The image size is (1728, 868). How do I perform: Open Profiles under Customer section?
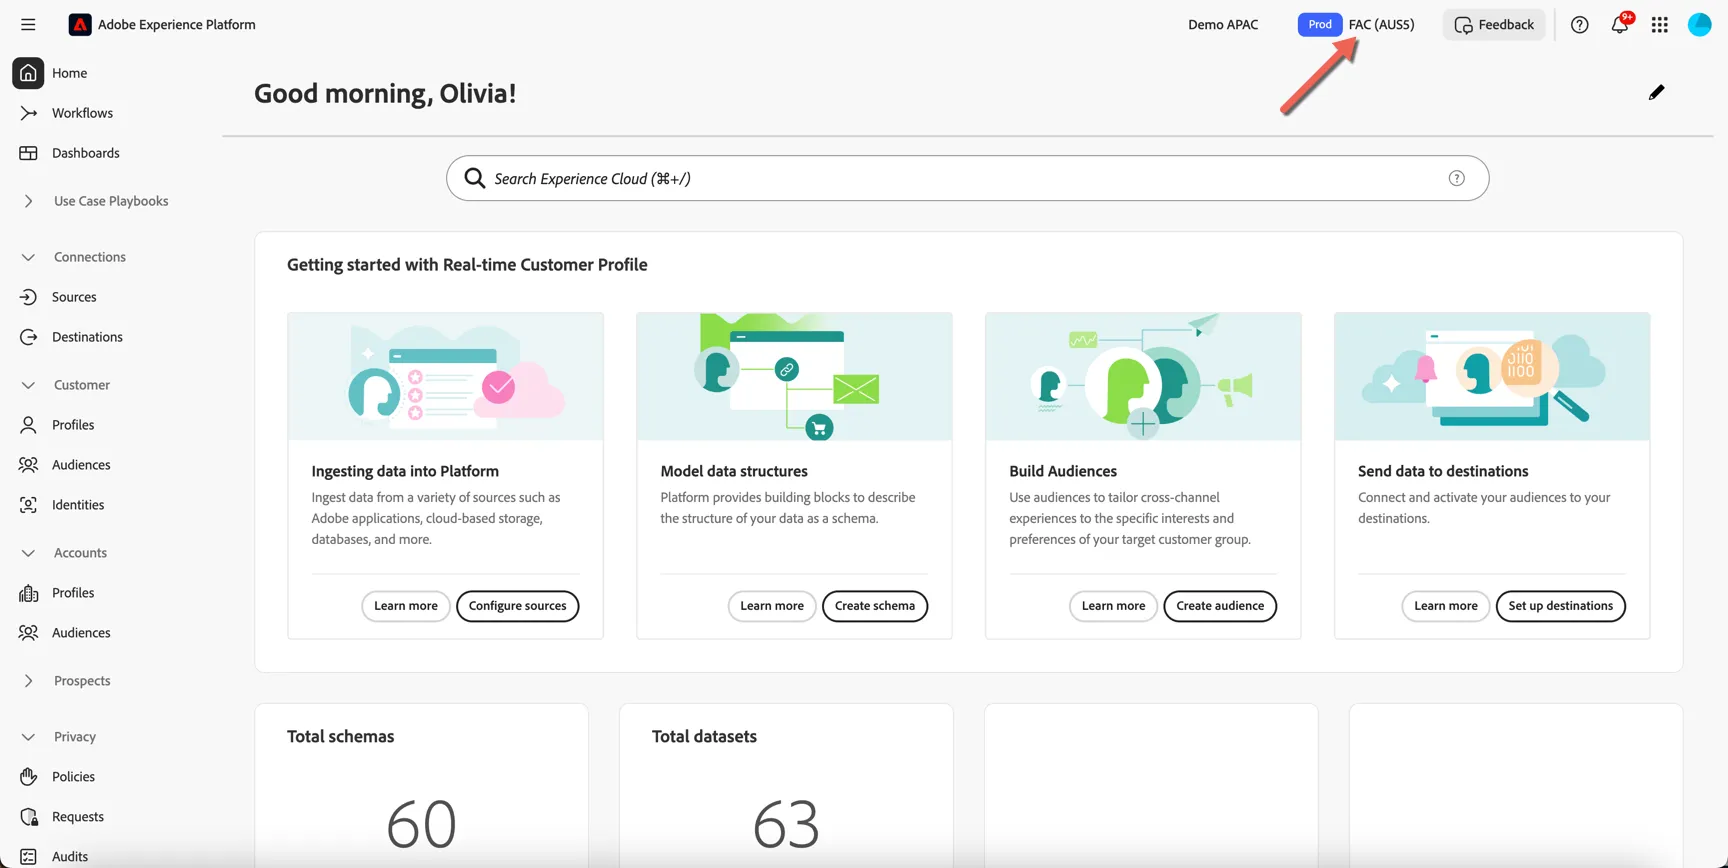(x=73, y=425)
